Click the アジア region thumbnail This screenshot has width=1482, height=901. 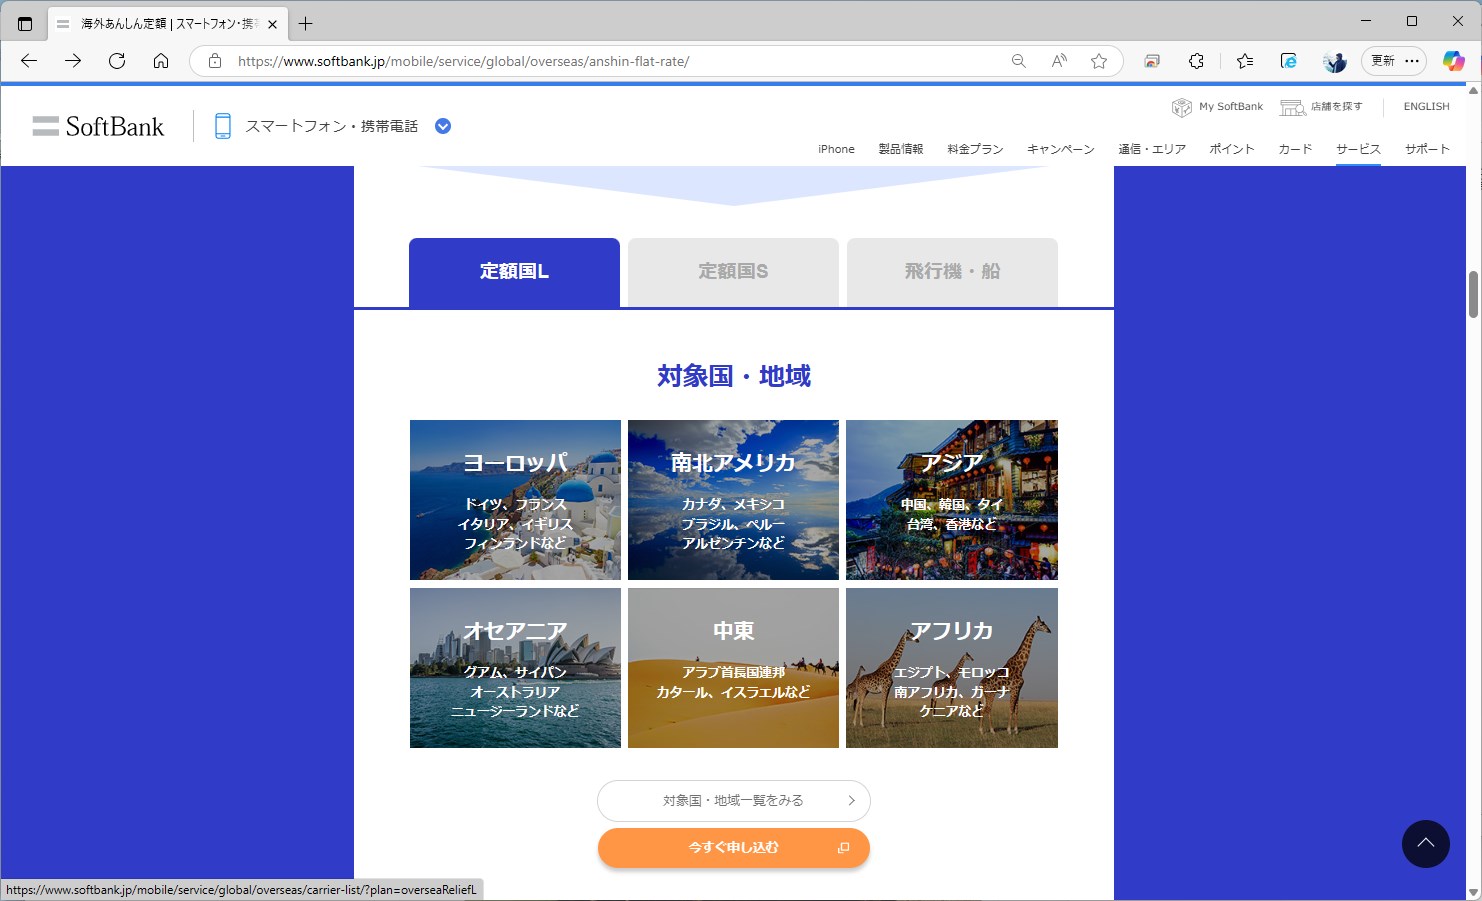[951, 499]
